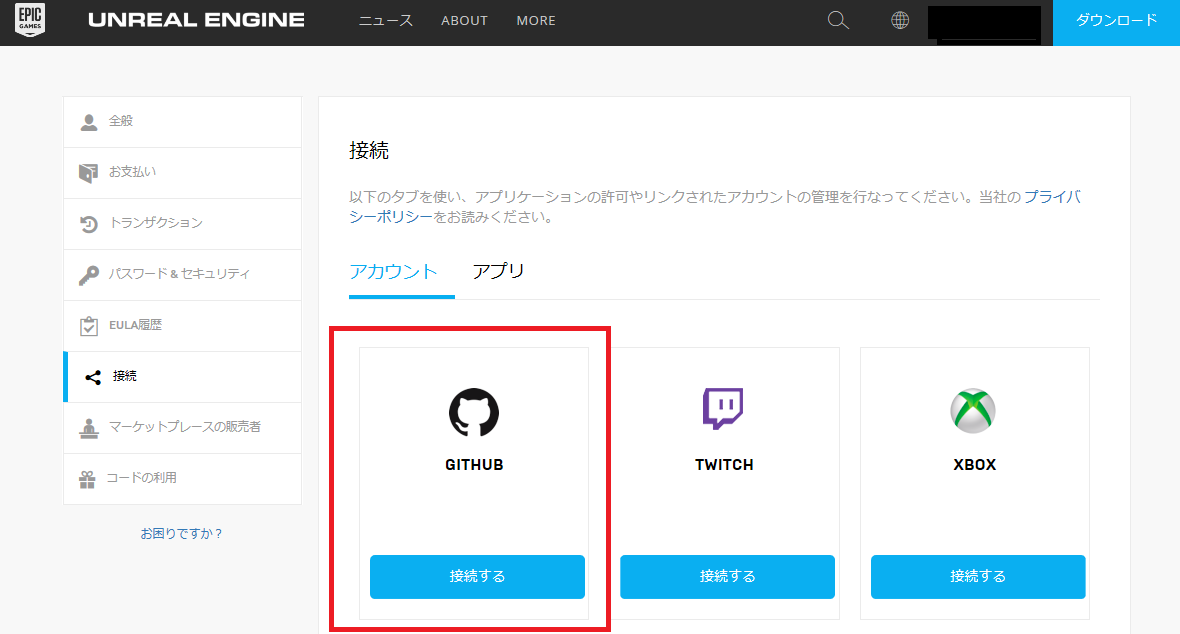This screenshot has height=634, width=1180.
Task: Click the person icon beside 全般
Action: 89,122
